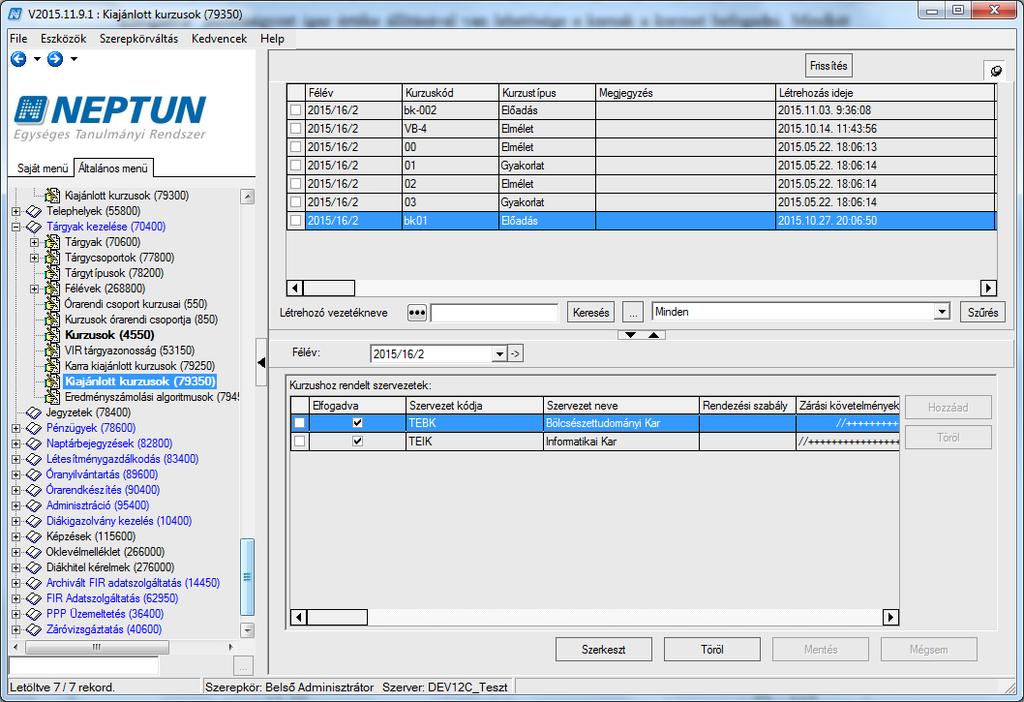Click the up triangle on the panel splitter
1024x702 pixels.
[654, 335]
